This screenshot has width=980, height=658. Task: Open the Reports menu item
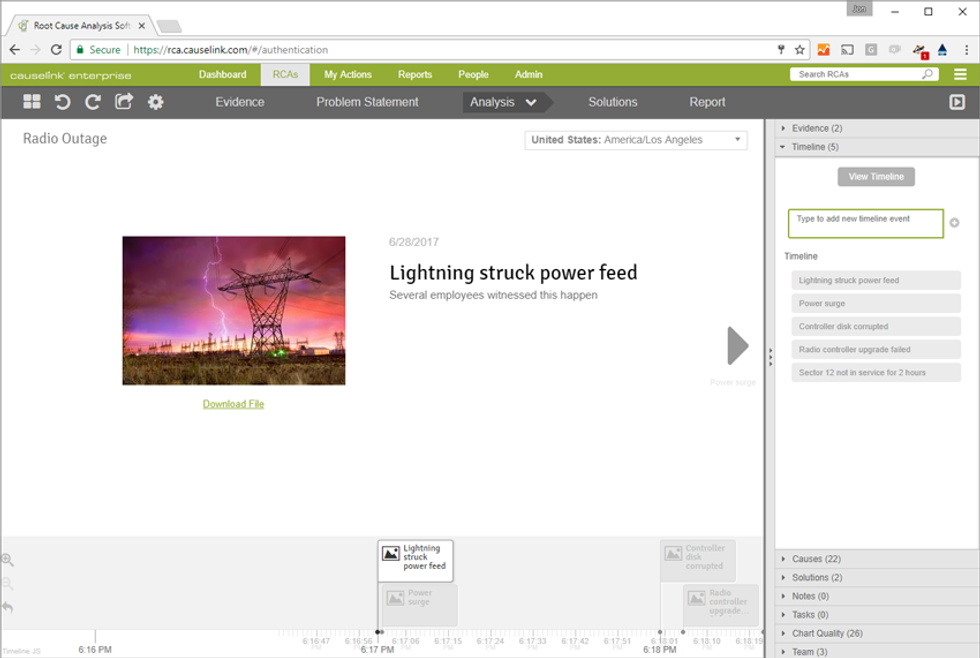[414, 73]
